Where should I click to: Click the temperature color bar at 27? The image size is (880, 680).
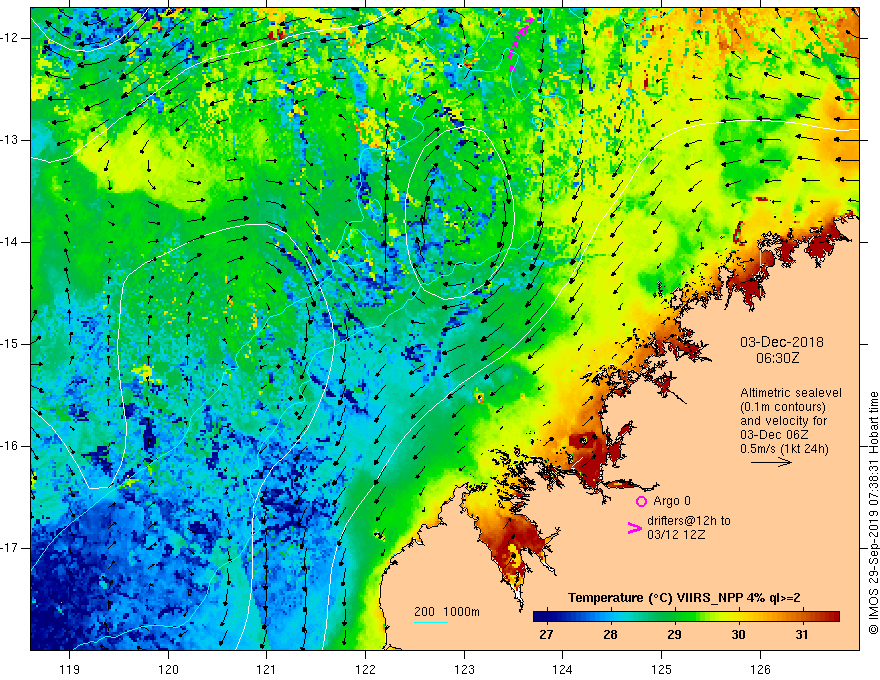pos(546,617)
